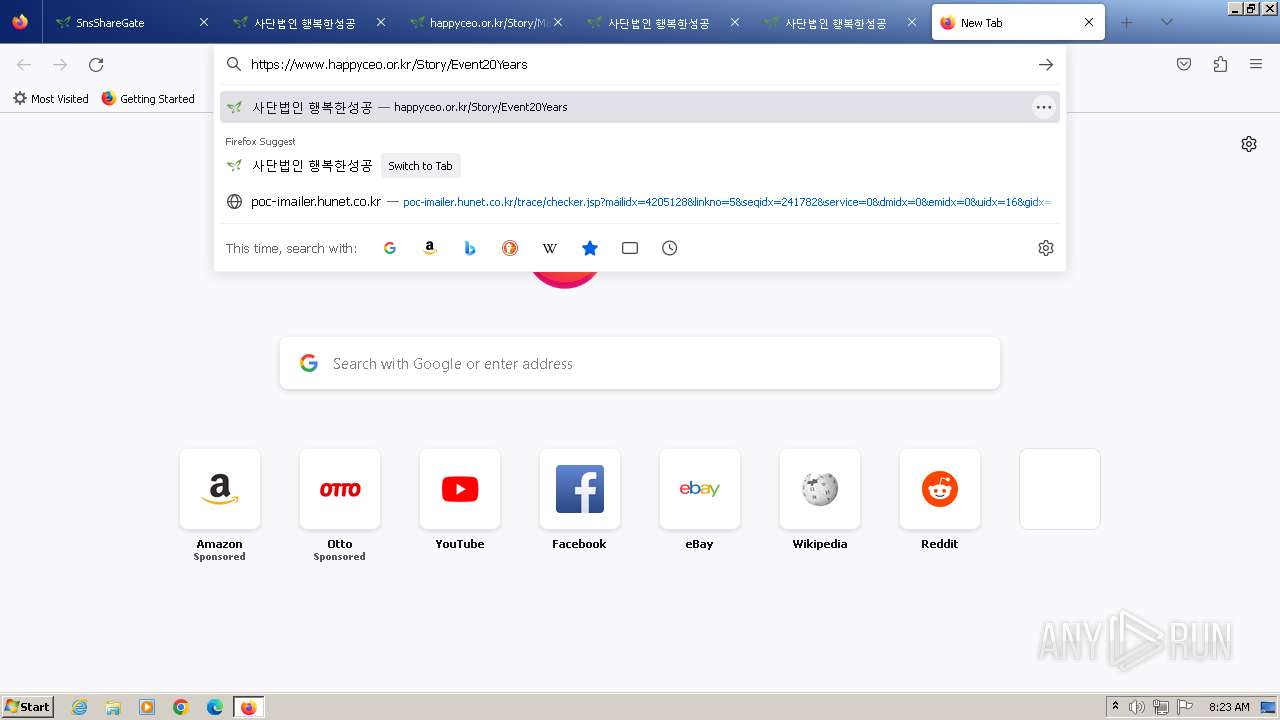Reload the current page
This screenshot has height=720, width=1280.
pyautogui.click(x=96, y=64)
